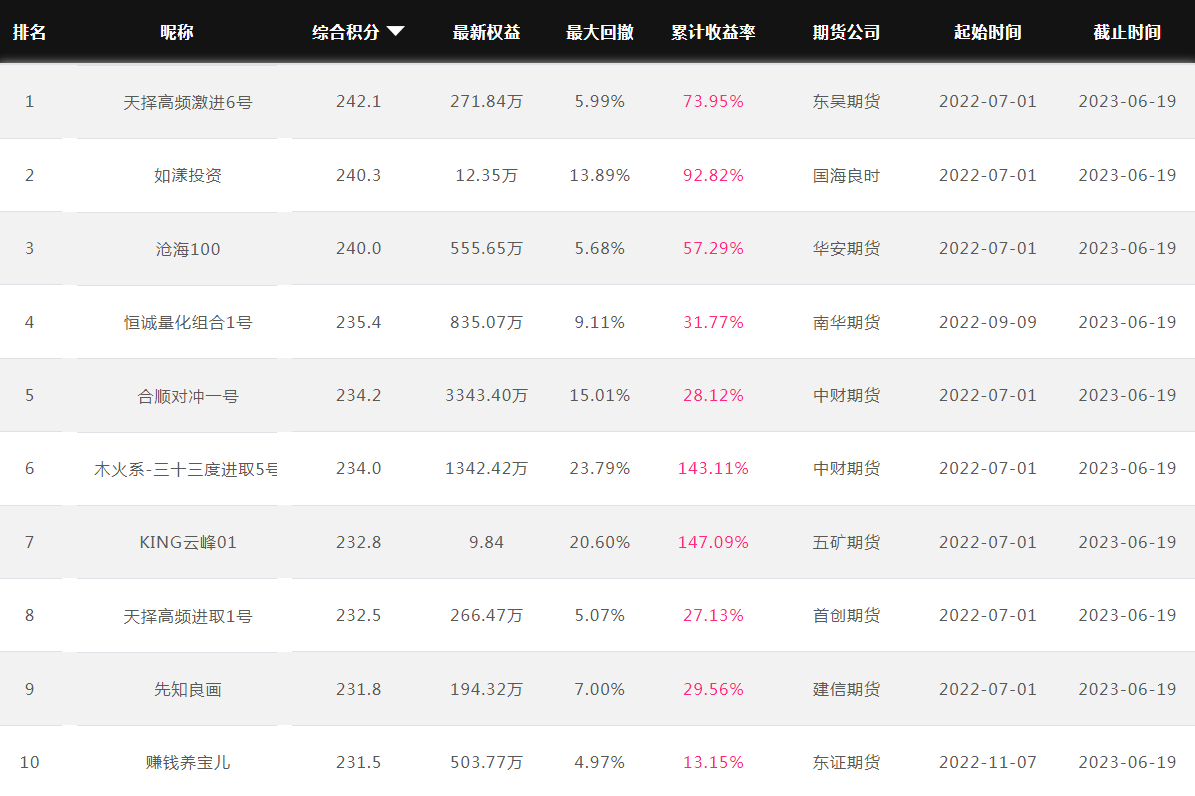The height and width of the screenshot is (796, 1195).
Task: Click the 昵称 column header
Action: pyautogui.click(x=177, y=32)
